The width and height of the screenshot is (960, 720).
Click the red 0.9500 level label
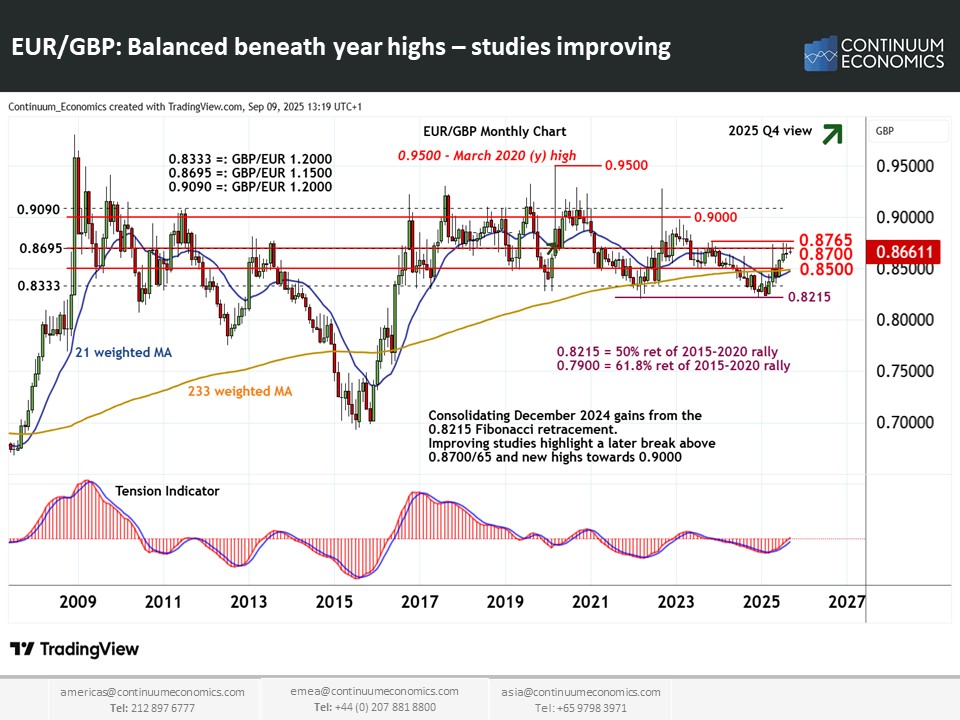point(626,165)
